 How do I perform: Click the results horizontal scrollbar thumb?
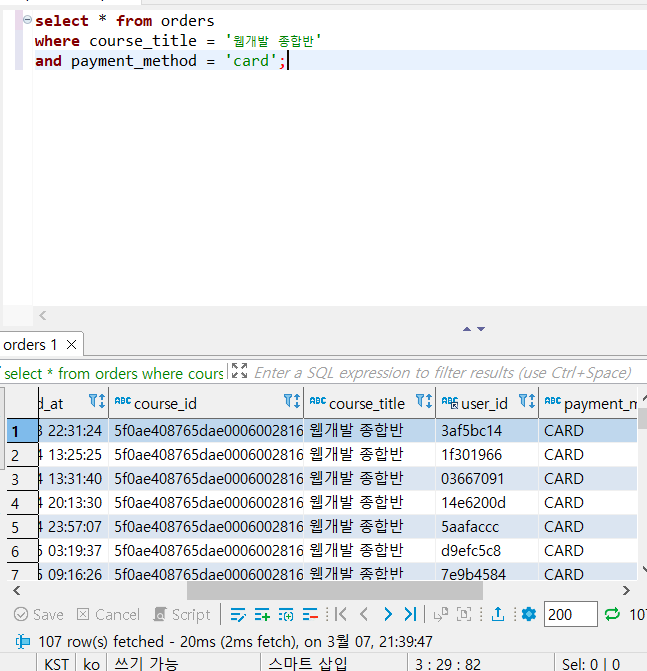pyautogui.click(x=335, y=591)
